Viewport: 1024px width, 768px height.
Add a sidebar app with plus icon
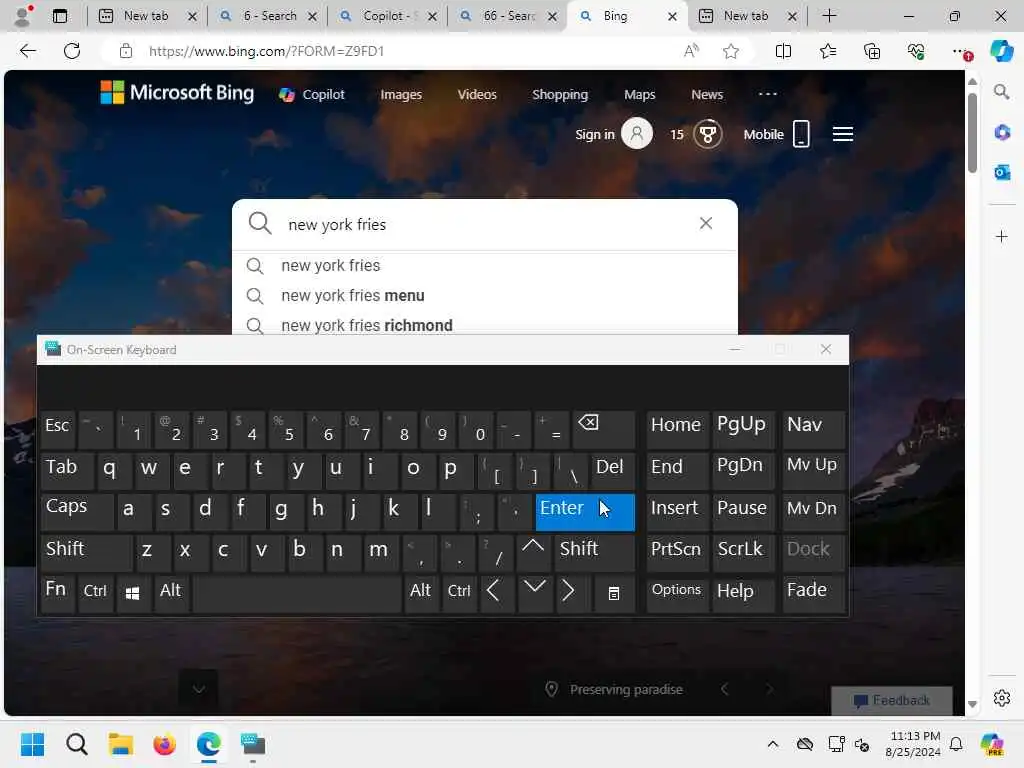point(1002,236)
